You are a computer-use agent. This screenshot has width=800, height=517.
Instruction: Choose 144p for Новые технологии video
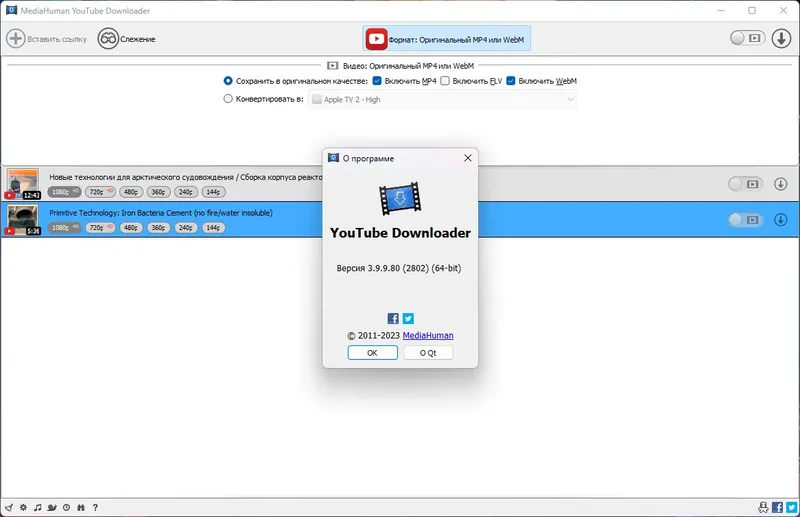213,192
